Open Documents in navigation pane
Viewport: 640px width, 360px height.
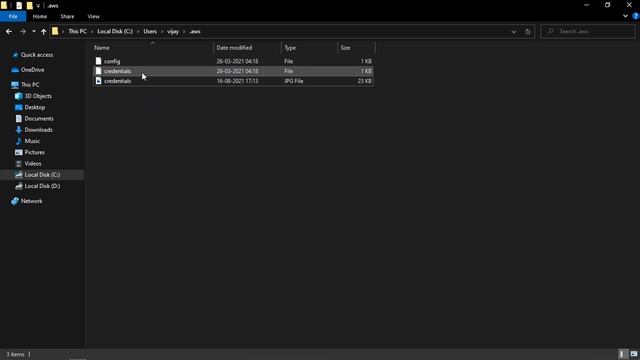pyautogui.click(x=39, y=118)
